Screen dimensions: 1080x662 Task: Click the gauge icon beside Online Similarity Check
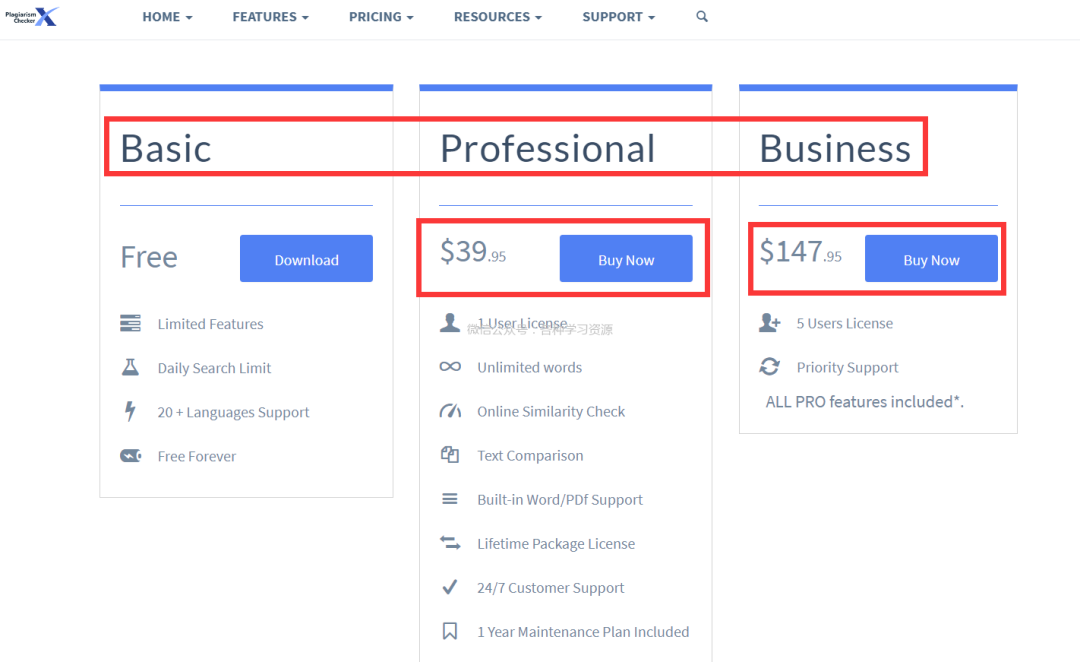[450, 411]
